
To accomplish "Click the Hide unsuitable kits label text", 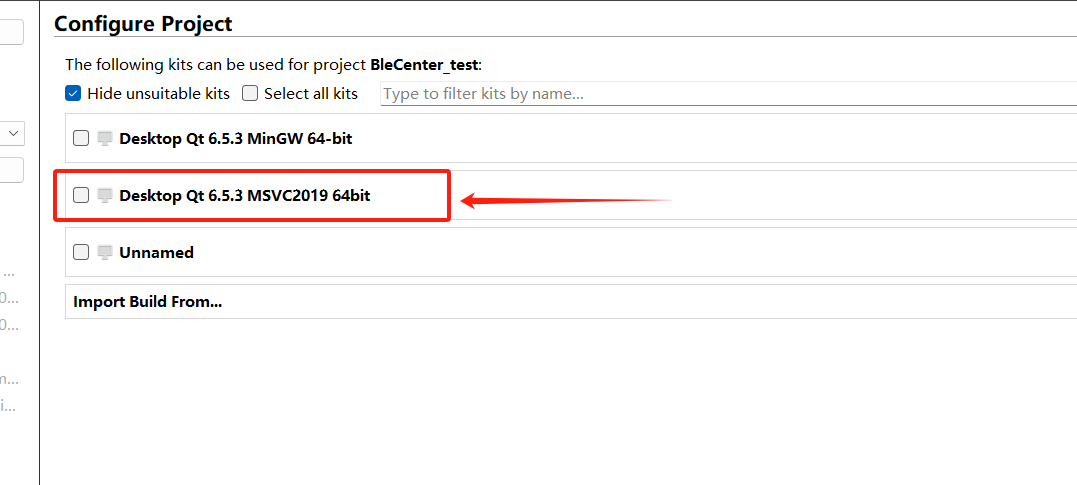I will tap(159, 93).
